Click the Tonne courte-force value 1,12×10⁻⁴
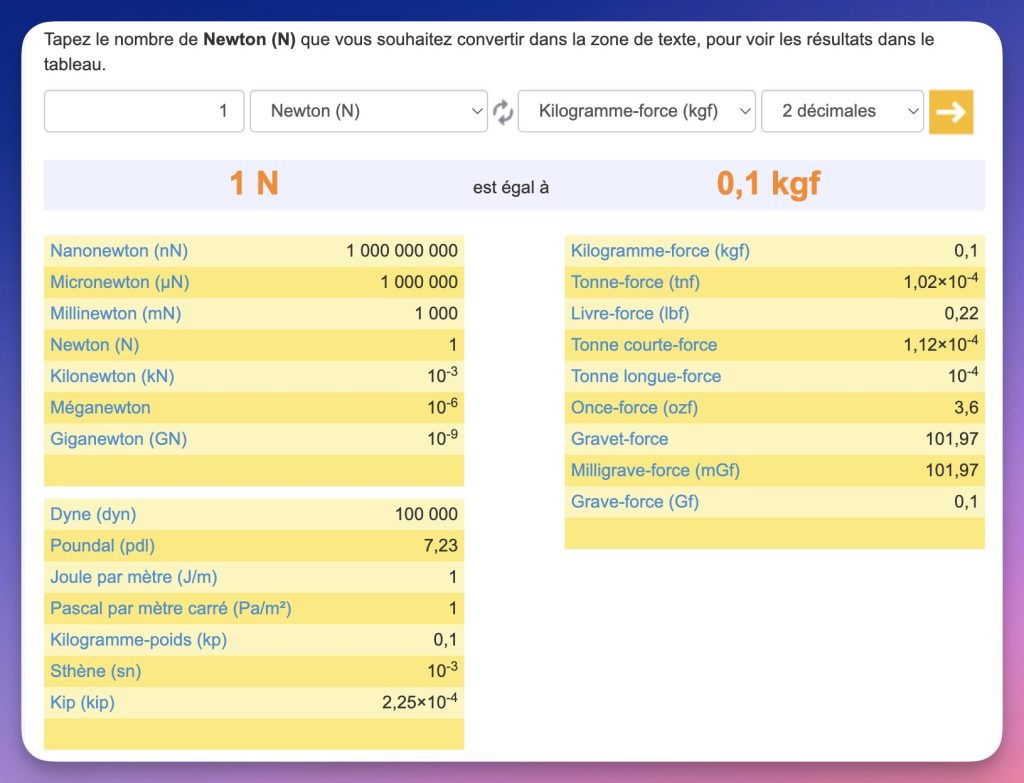The image size is (1024, 783). tap(940, 344)
